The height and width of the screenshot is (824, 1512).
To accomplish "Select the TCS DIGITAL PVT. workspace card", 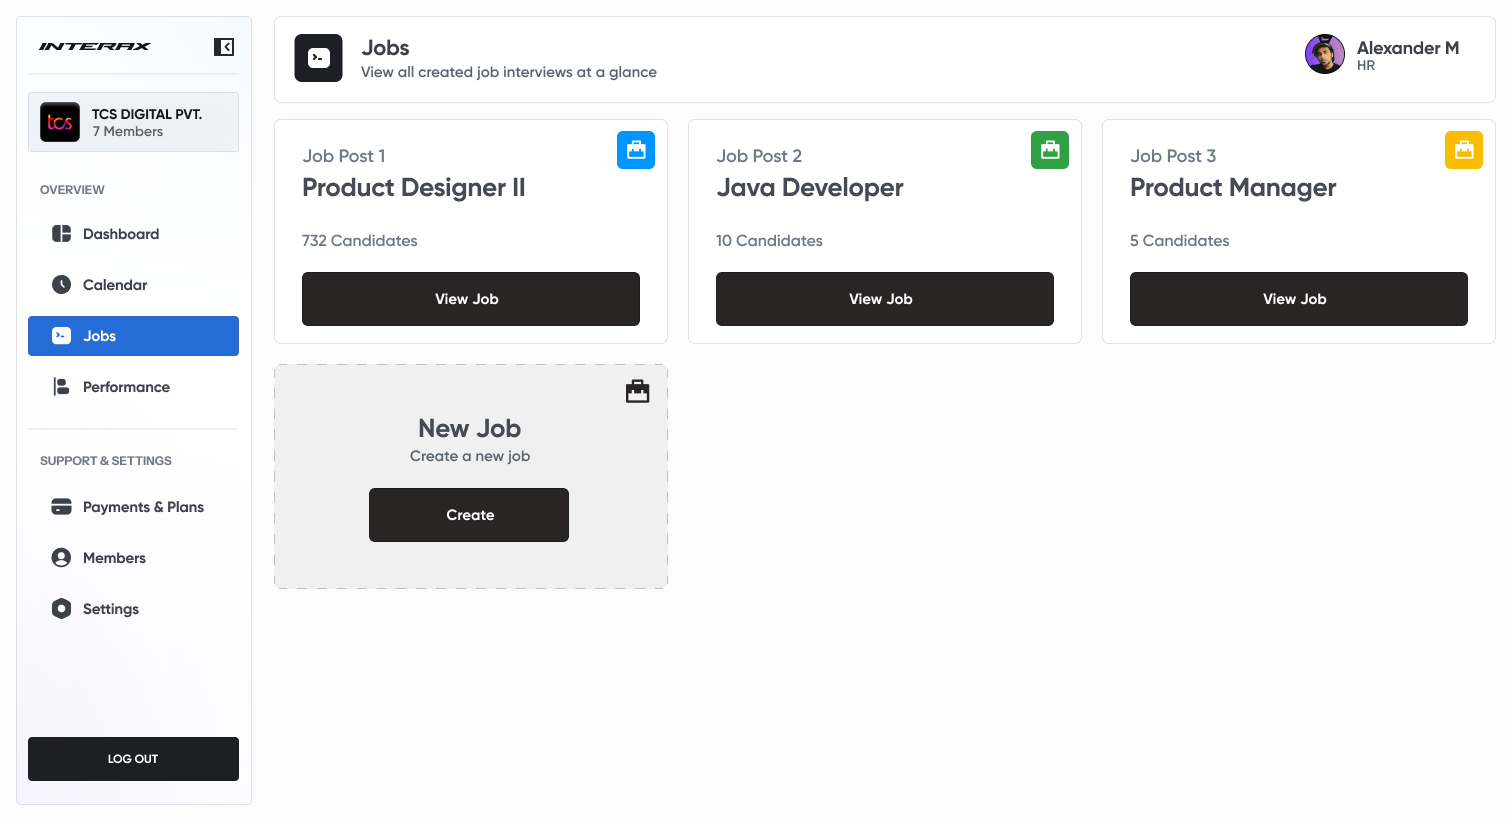I will [133, 121].
